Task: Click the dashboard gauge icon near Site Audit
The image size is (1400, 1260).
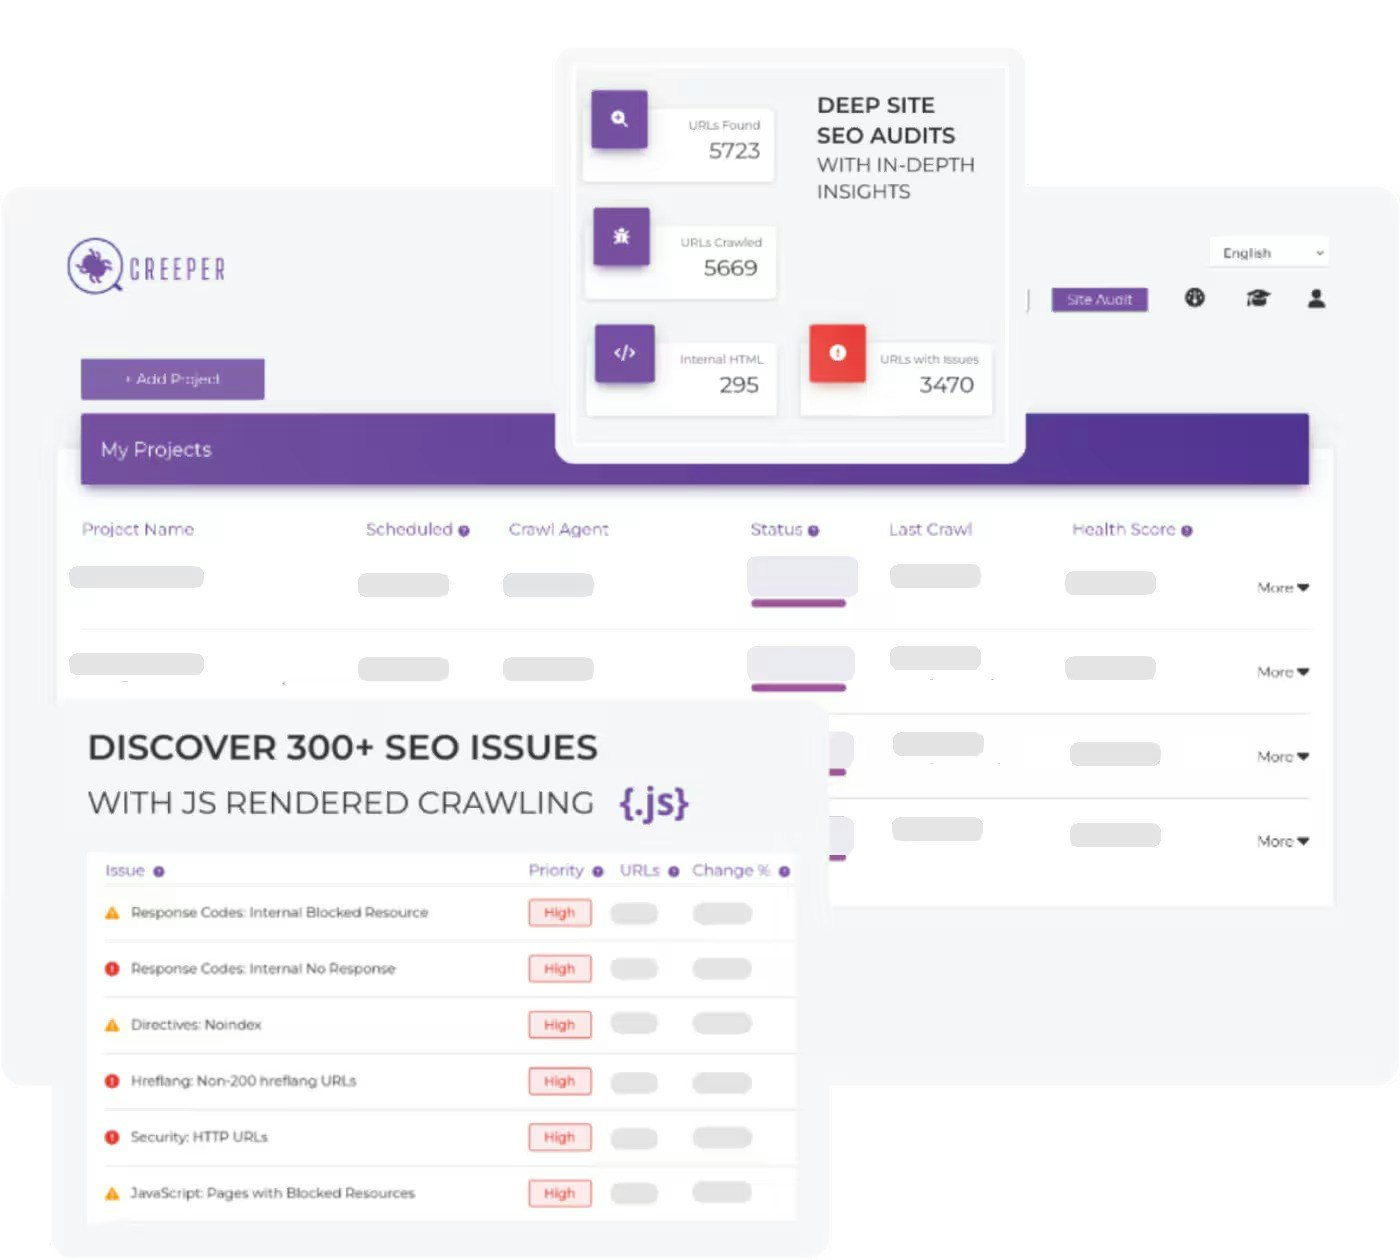Action: pyautogui.click(x=1195, y=298)
